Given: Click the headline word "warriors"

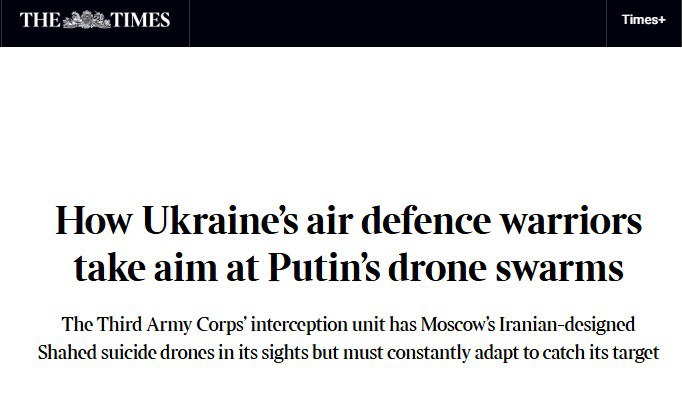Looking at the screenshot, I should coord(571,221).
